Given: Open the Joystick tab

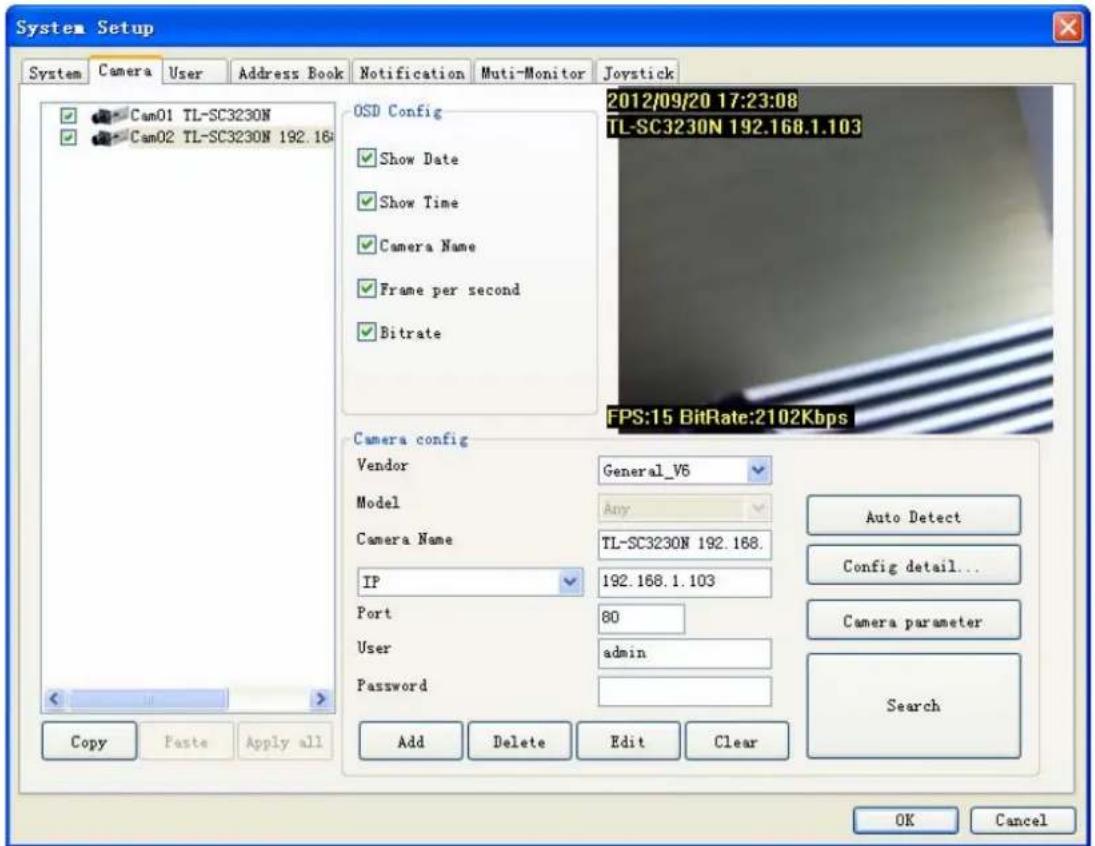Looking at the screenshot, I should tap(638, 73).
